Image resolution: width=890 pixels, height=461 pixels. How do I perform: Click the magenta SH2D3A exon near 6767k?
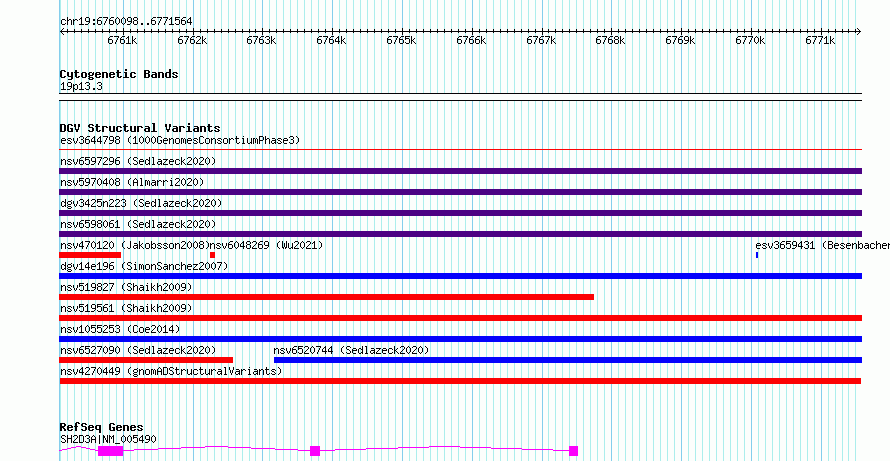pos(573,451)
